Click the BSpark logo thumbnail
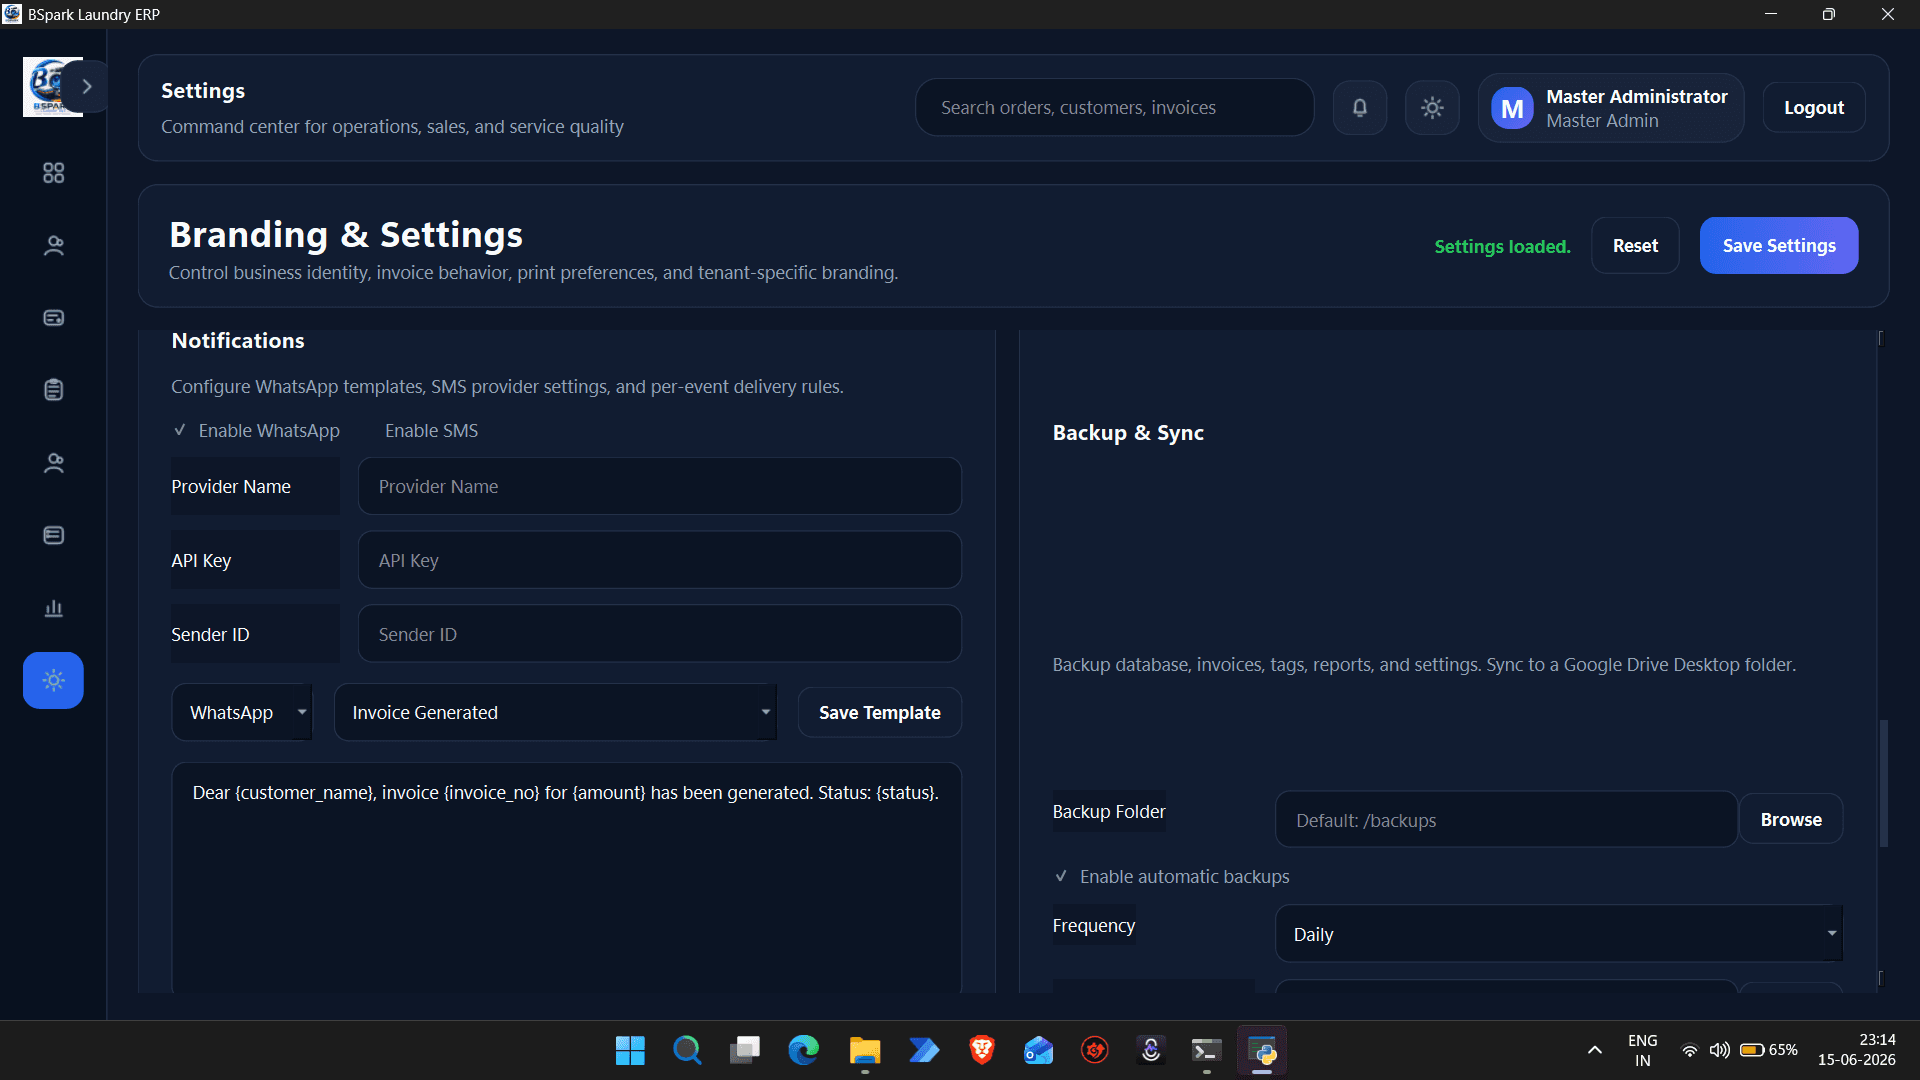 [x=46, y=87]
